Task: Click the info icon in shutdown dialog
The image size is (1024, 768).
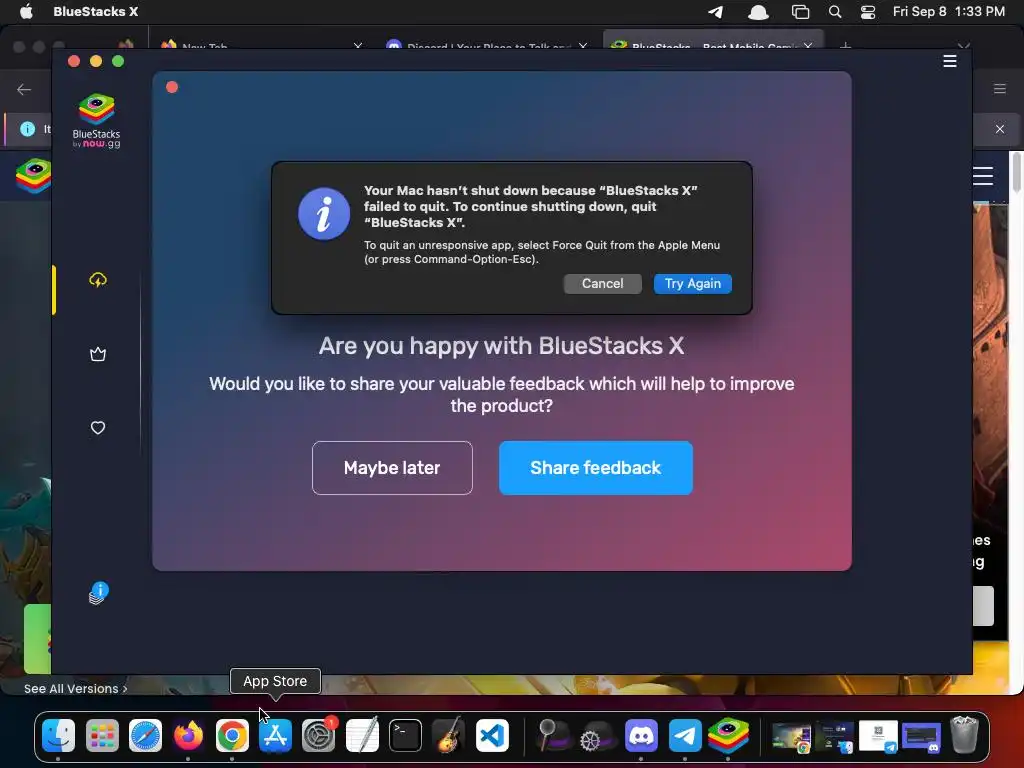Action: click(324, 214)
